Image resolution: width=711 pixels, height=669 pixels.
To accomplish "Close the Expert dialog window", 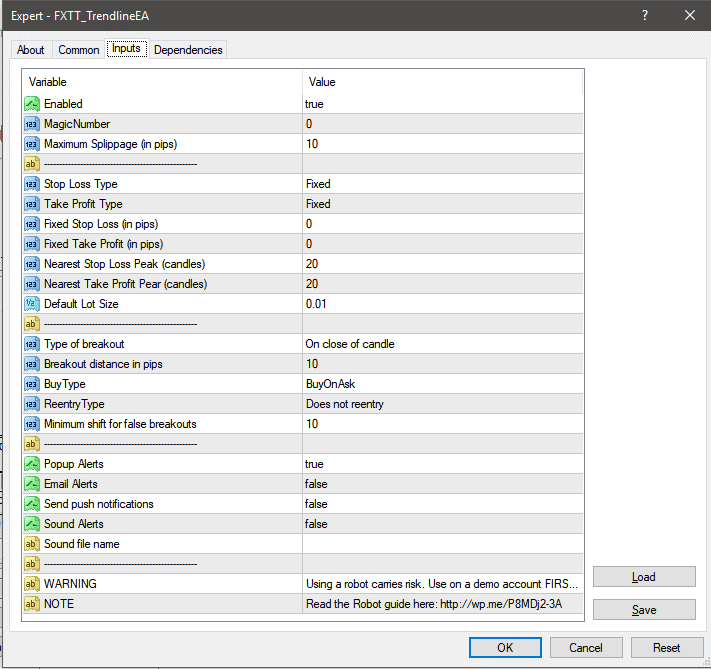I will [690, 15].
